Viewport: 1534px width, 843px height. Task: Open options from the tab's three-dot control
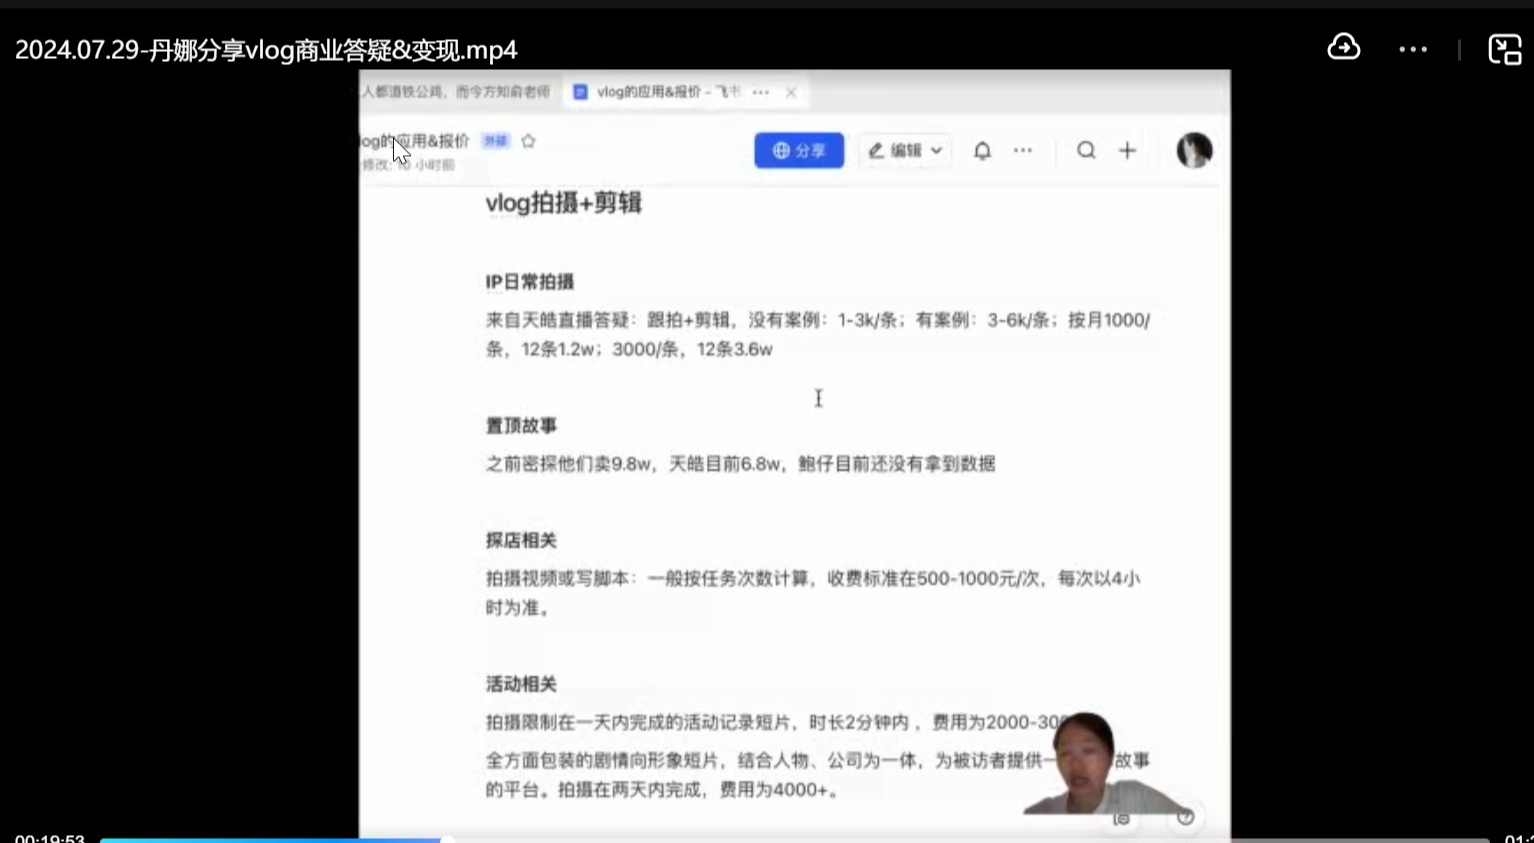[761, 91]
